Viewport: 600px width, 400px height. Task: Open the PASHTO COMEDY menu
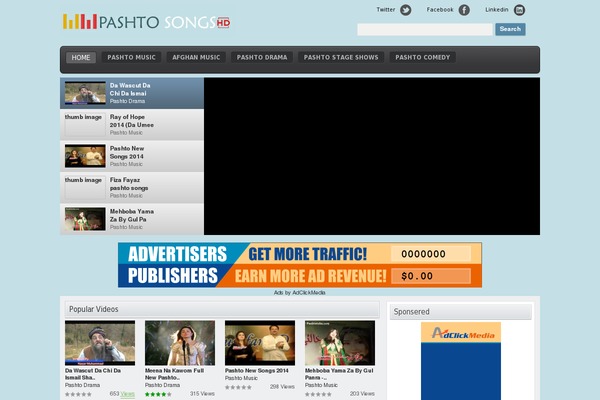tap(422, 57)
